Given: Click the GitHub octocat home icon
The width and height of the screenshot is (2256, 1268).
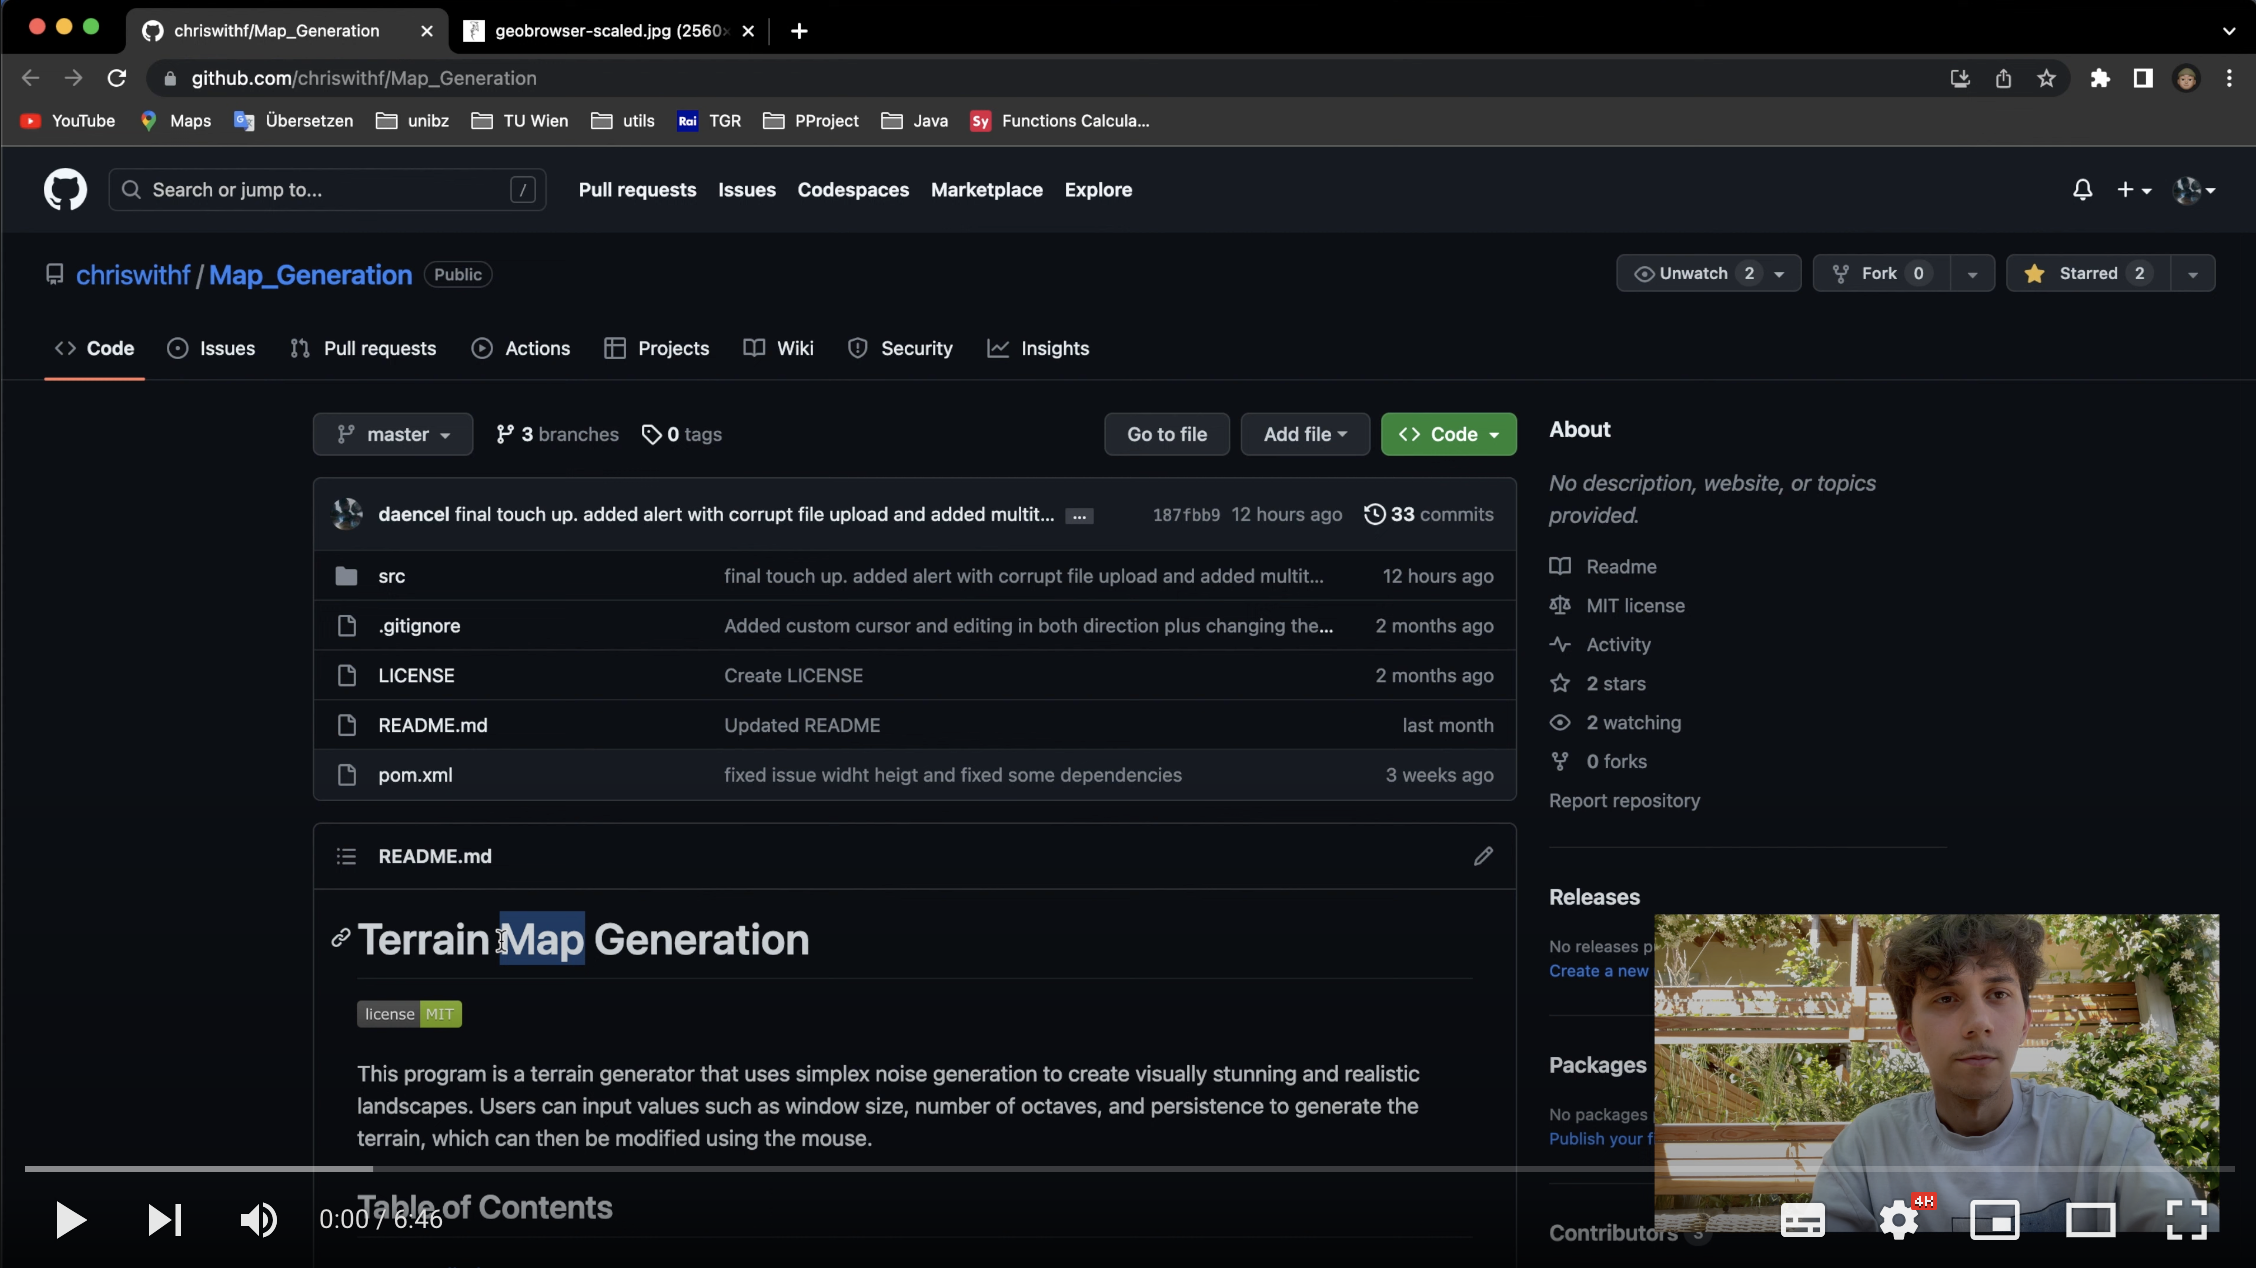Looking at the screenshot, I should pyautogui.click(x=65, y=189).
